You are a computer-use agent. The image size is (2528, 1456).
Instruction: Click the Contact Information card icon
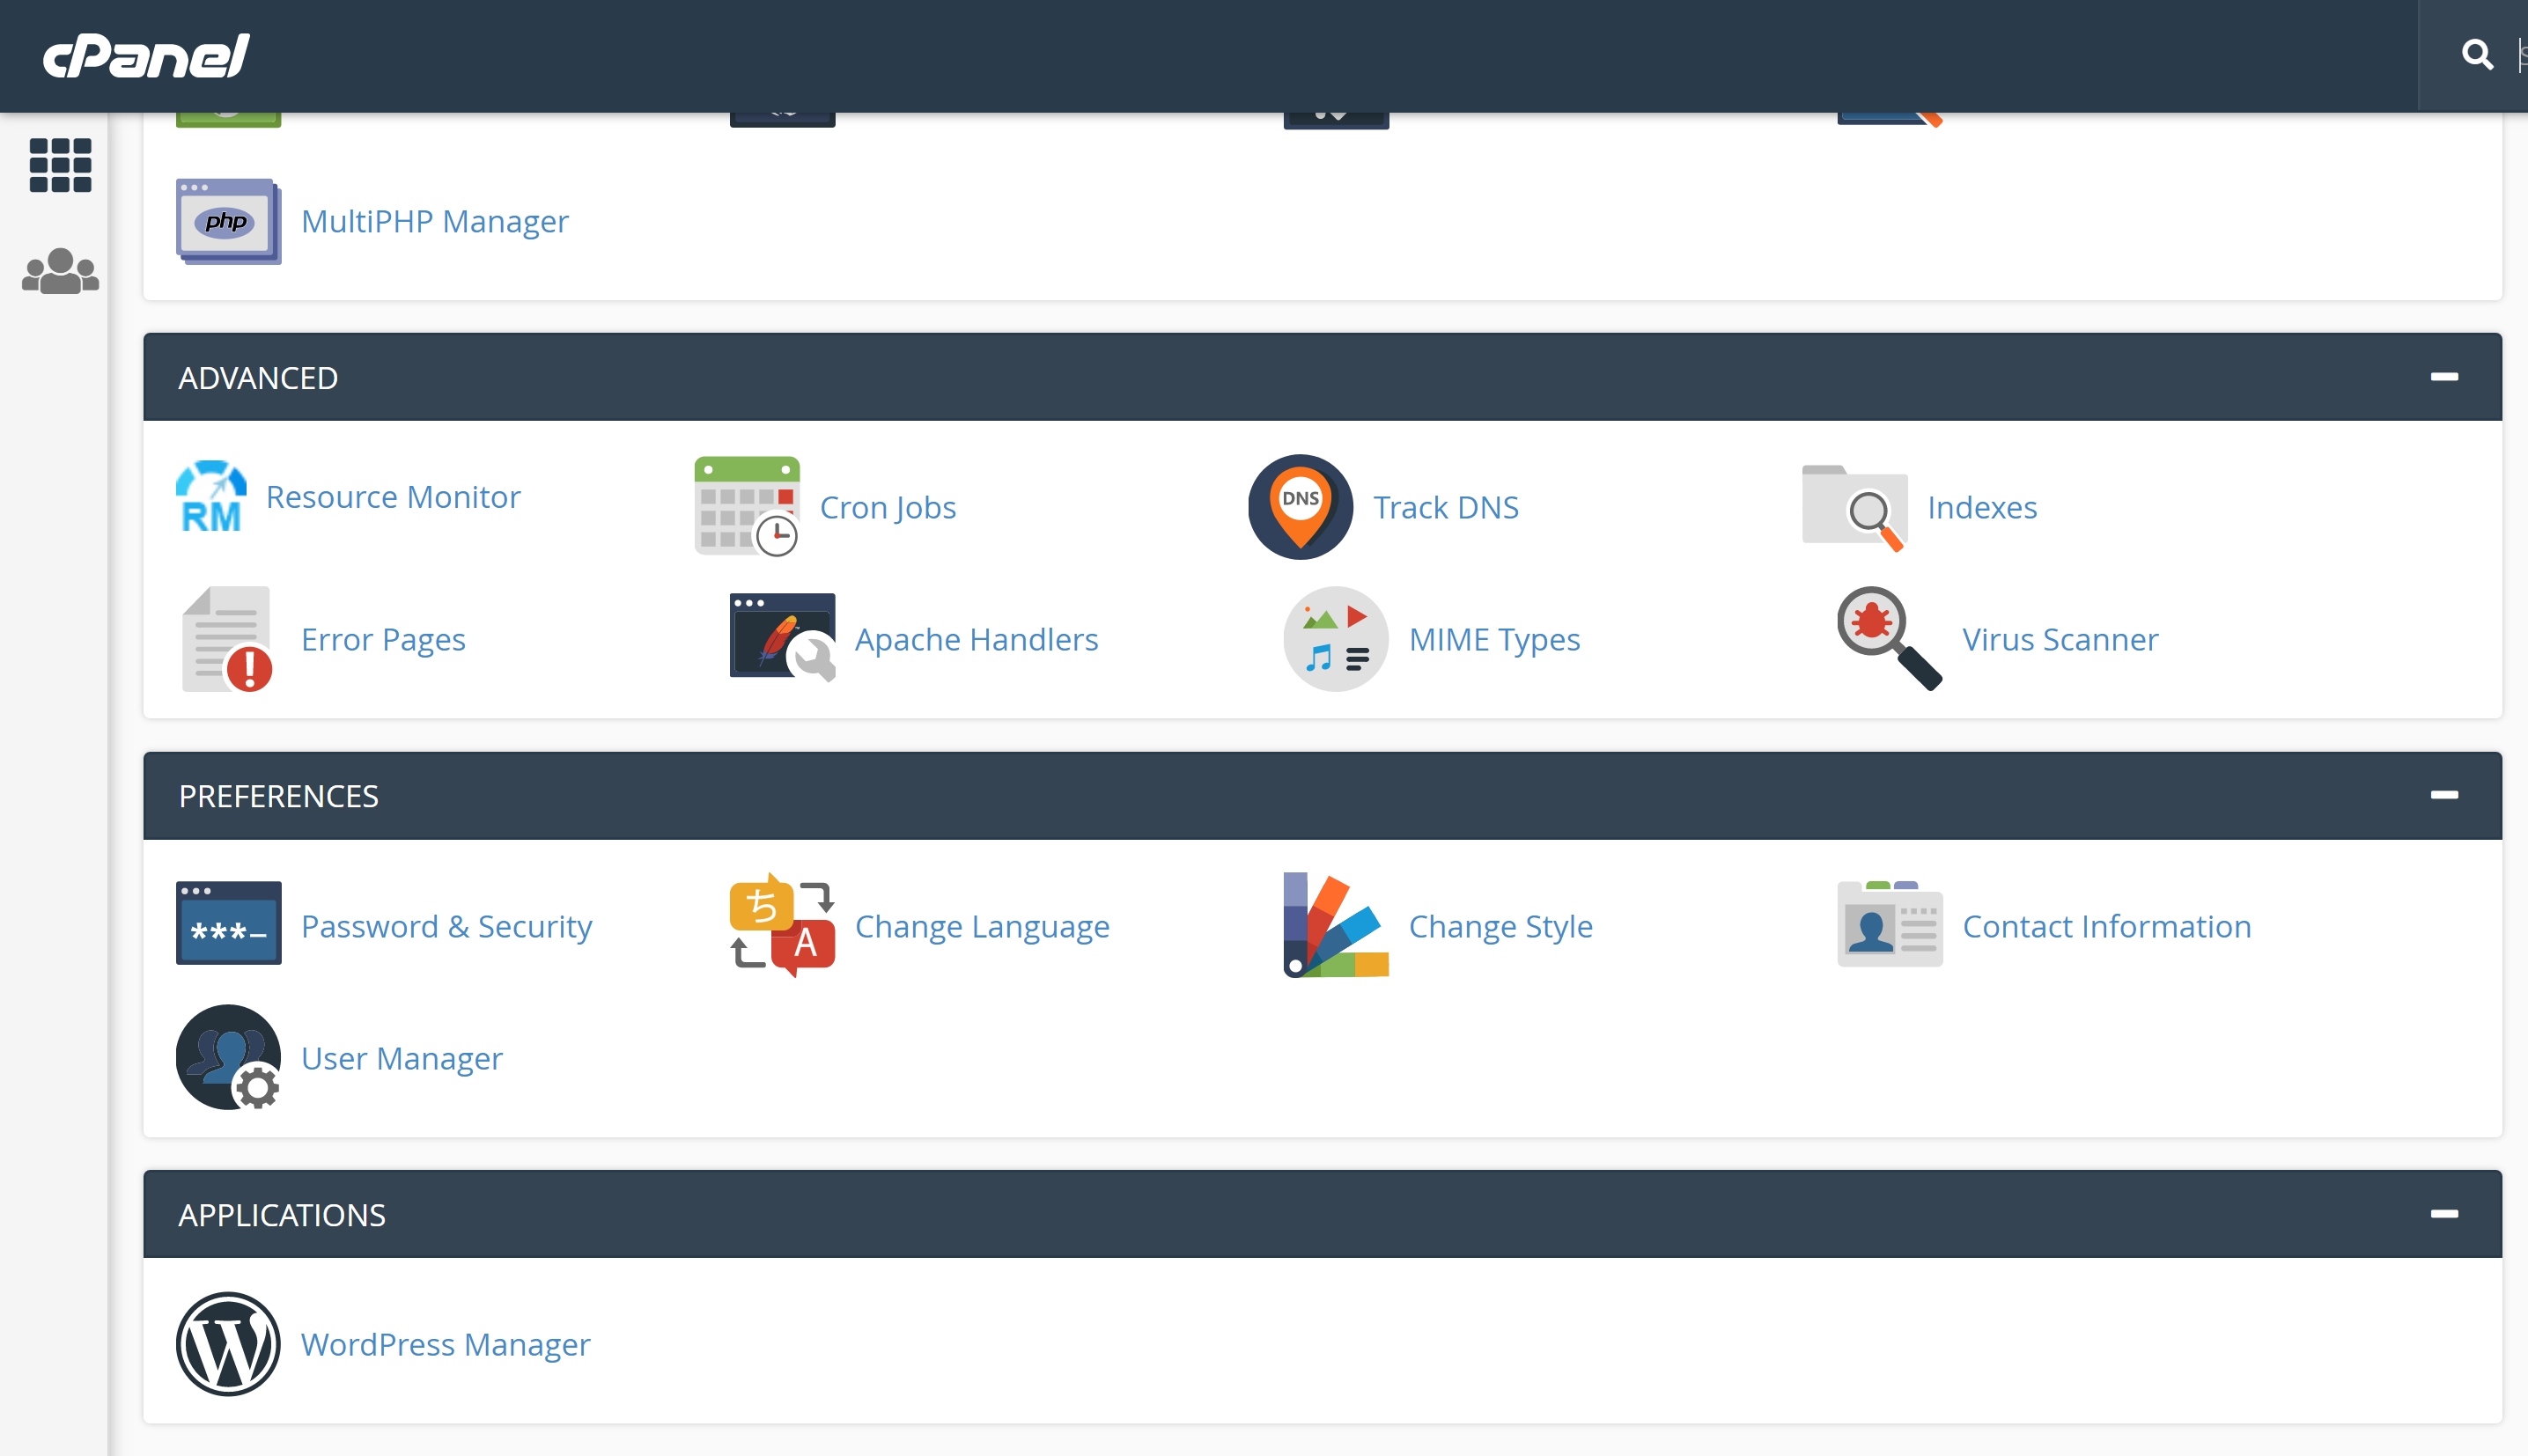point(1890,924)
